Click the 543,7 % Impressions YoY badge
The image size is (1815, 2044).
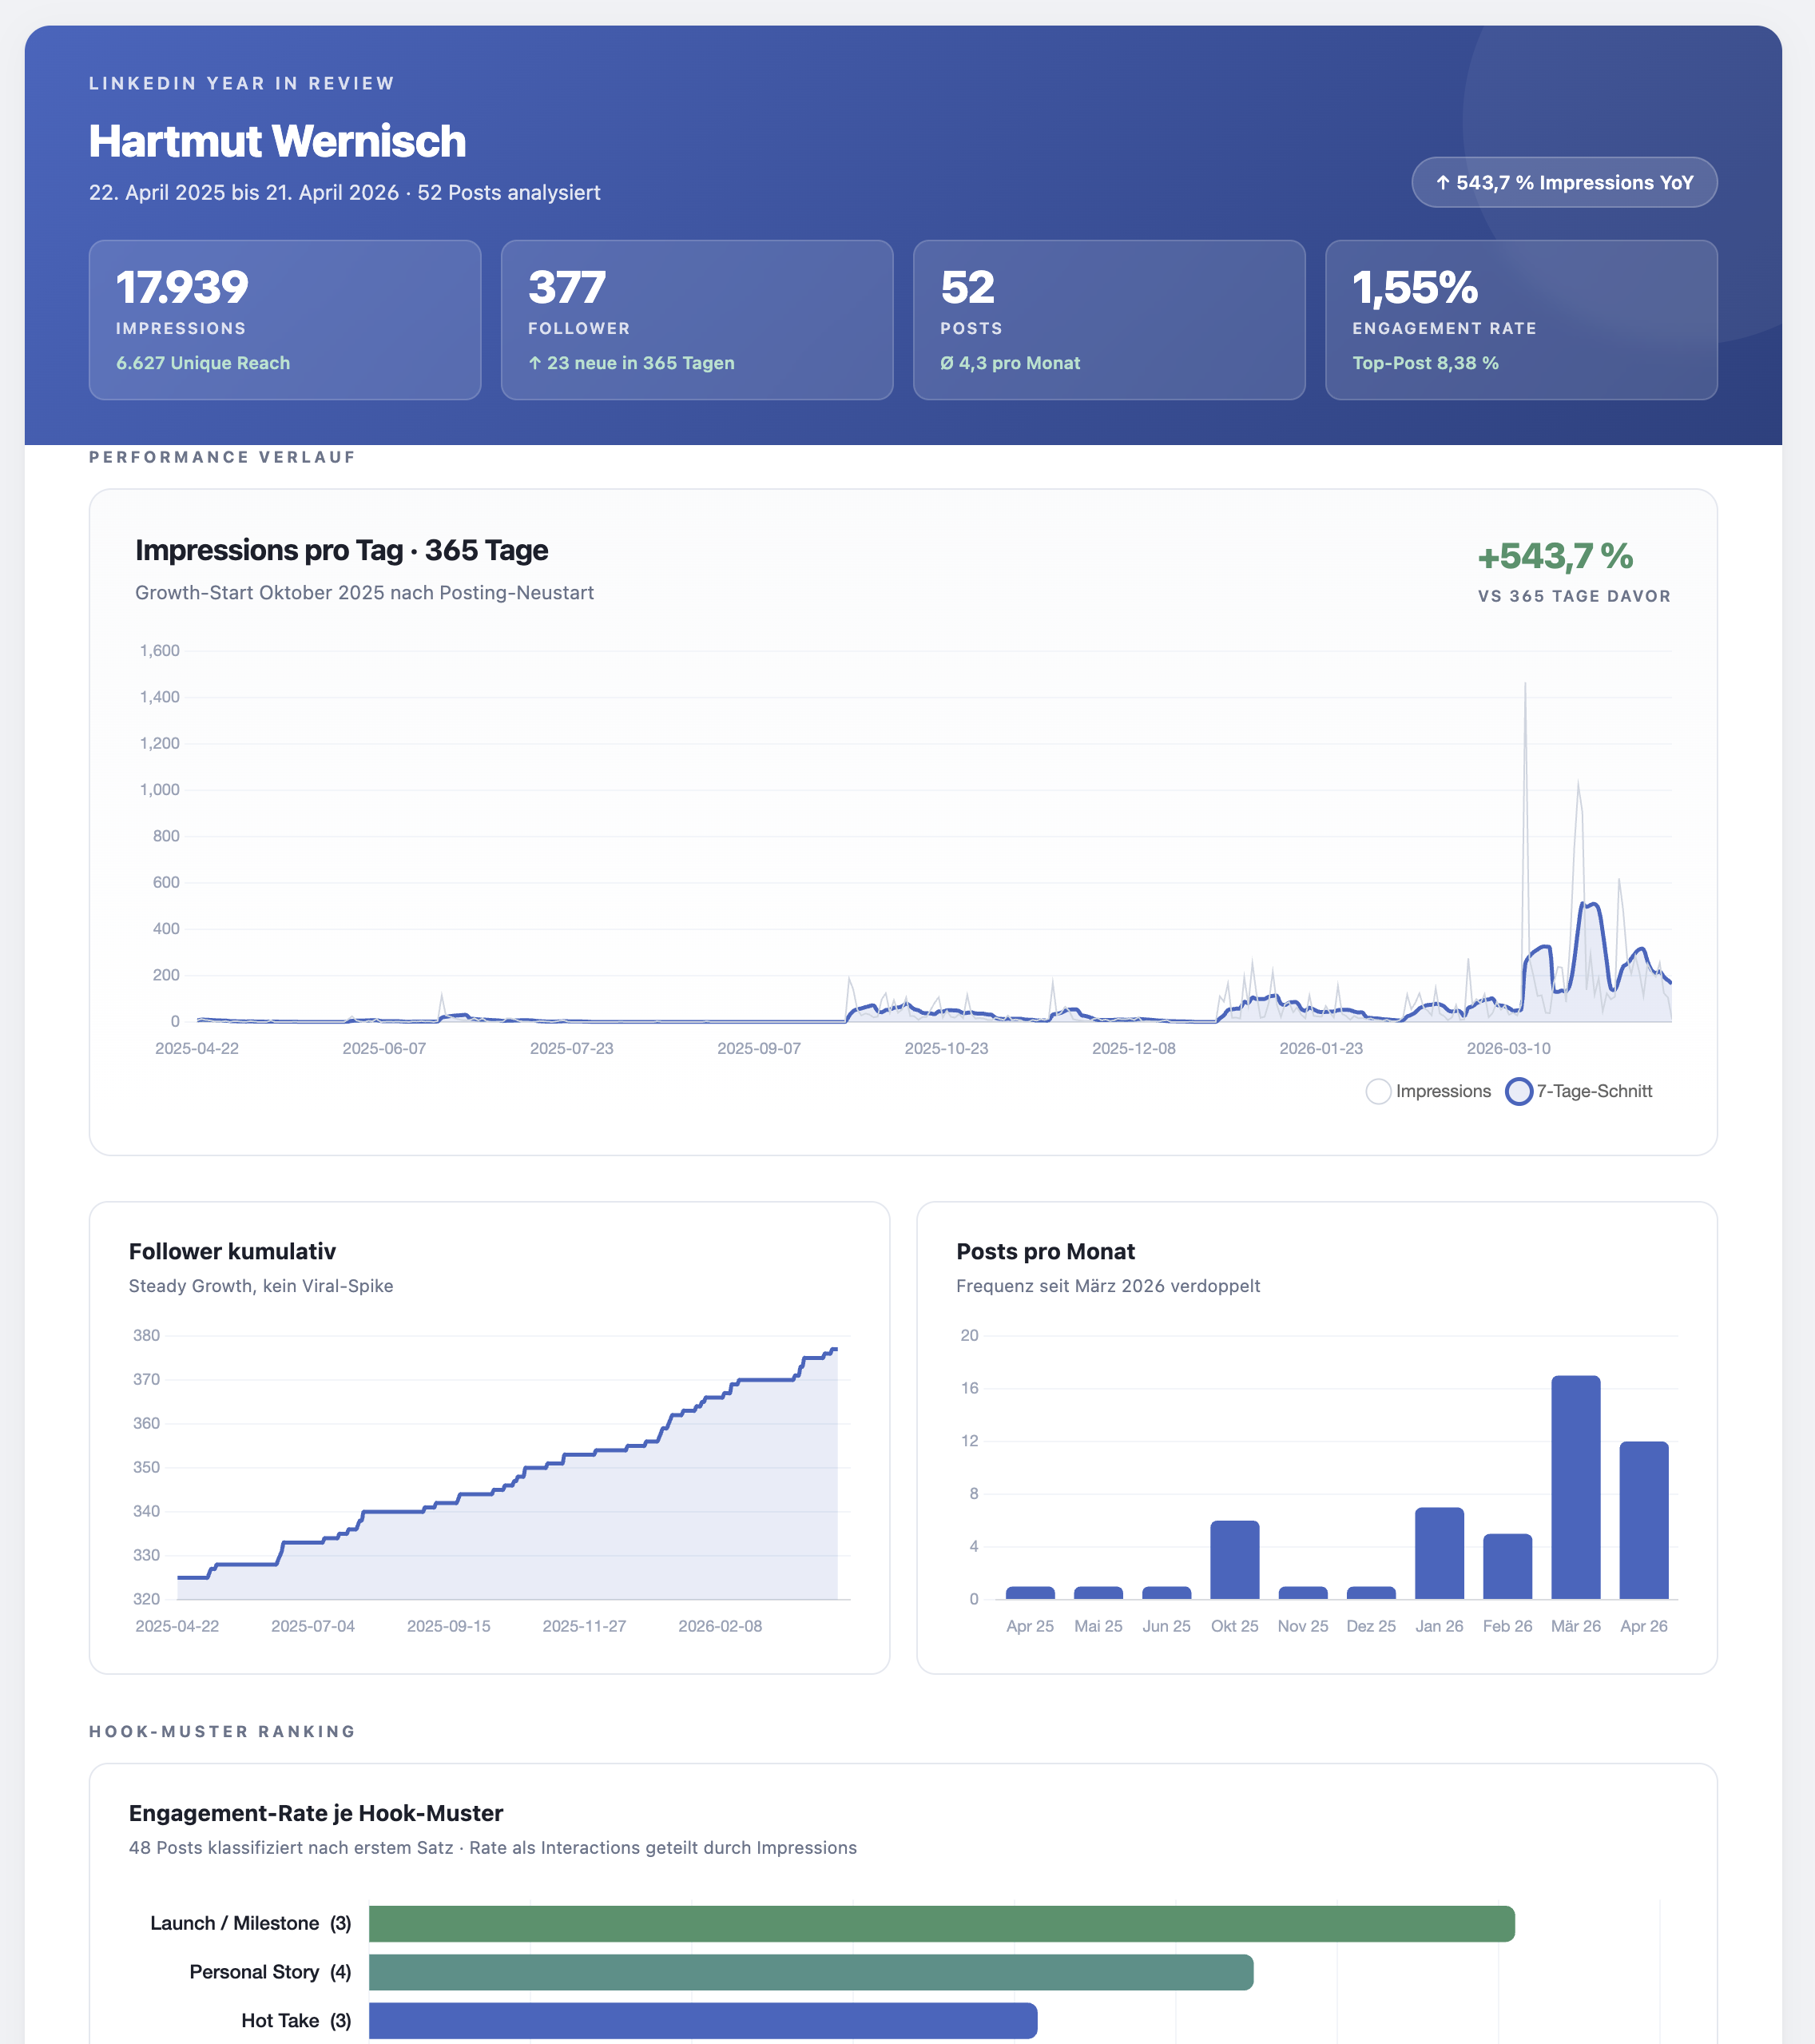(x=1563, y=182)
